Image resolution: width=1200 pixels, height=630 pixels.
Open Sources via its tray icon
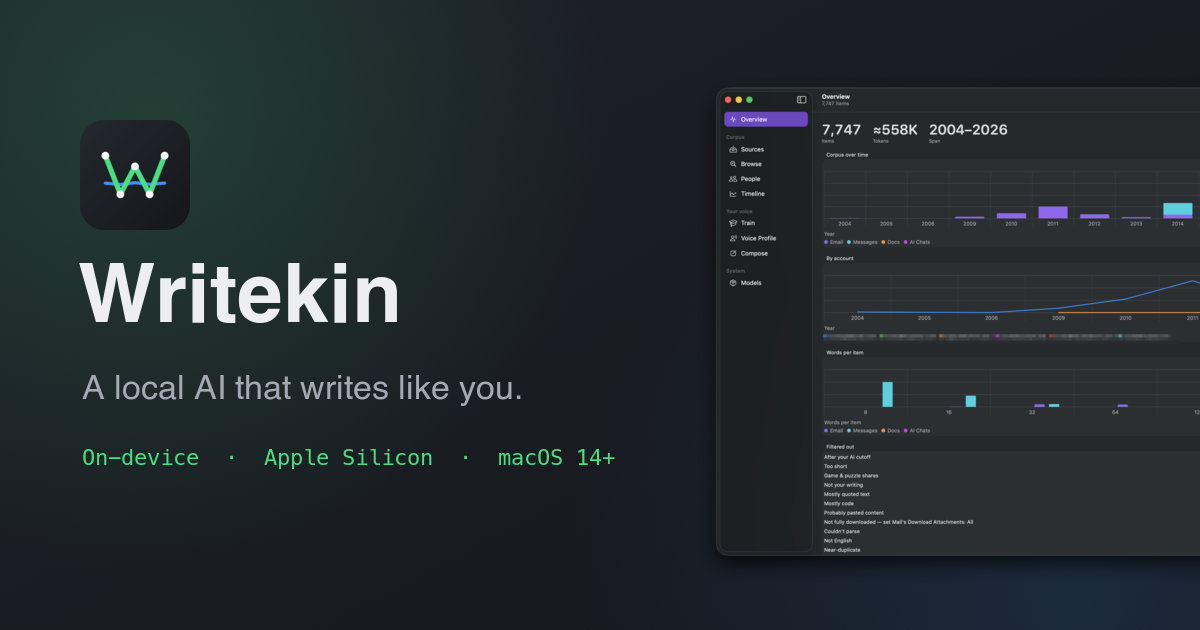click(733, 149)
